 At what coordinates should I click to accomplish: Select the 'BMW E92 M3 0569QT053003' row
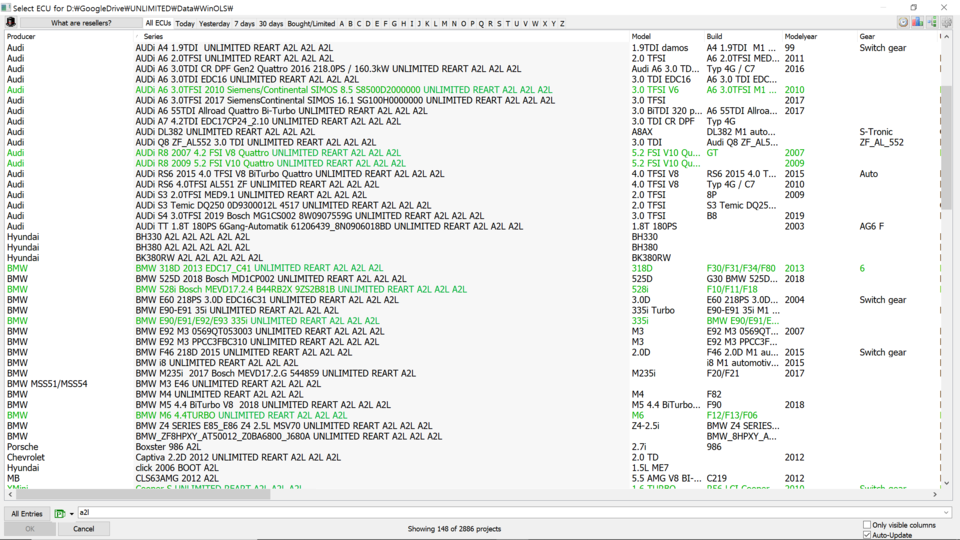(471, 331)
